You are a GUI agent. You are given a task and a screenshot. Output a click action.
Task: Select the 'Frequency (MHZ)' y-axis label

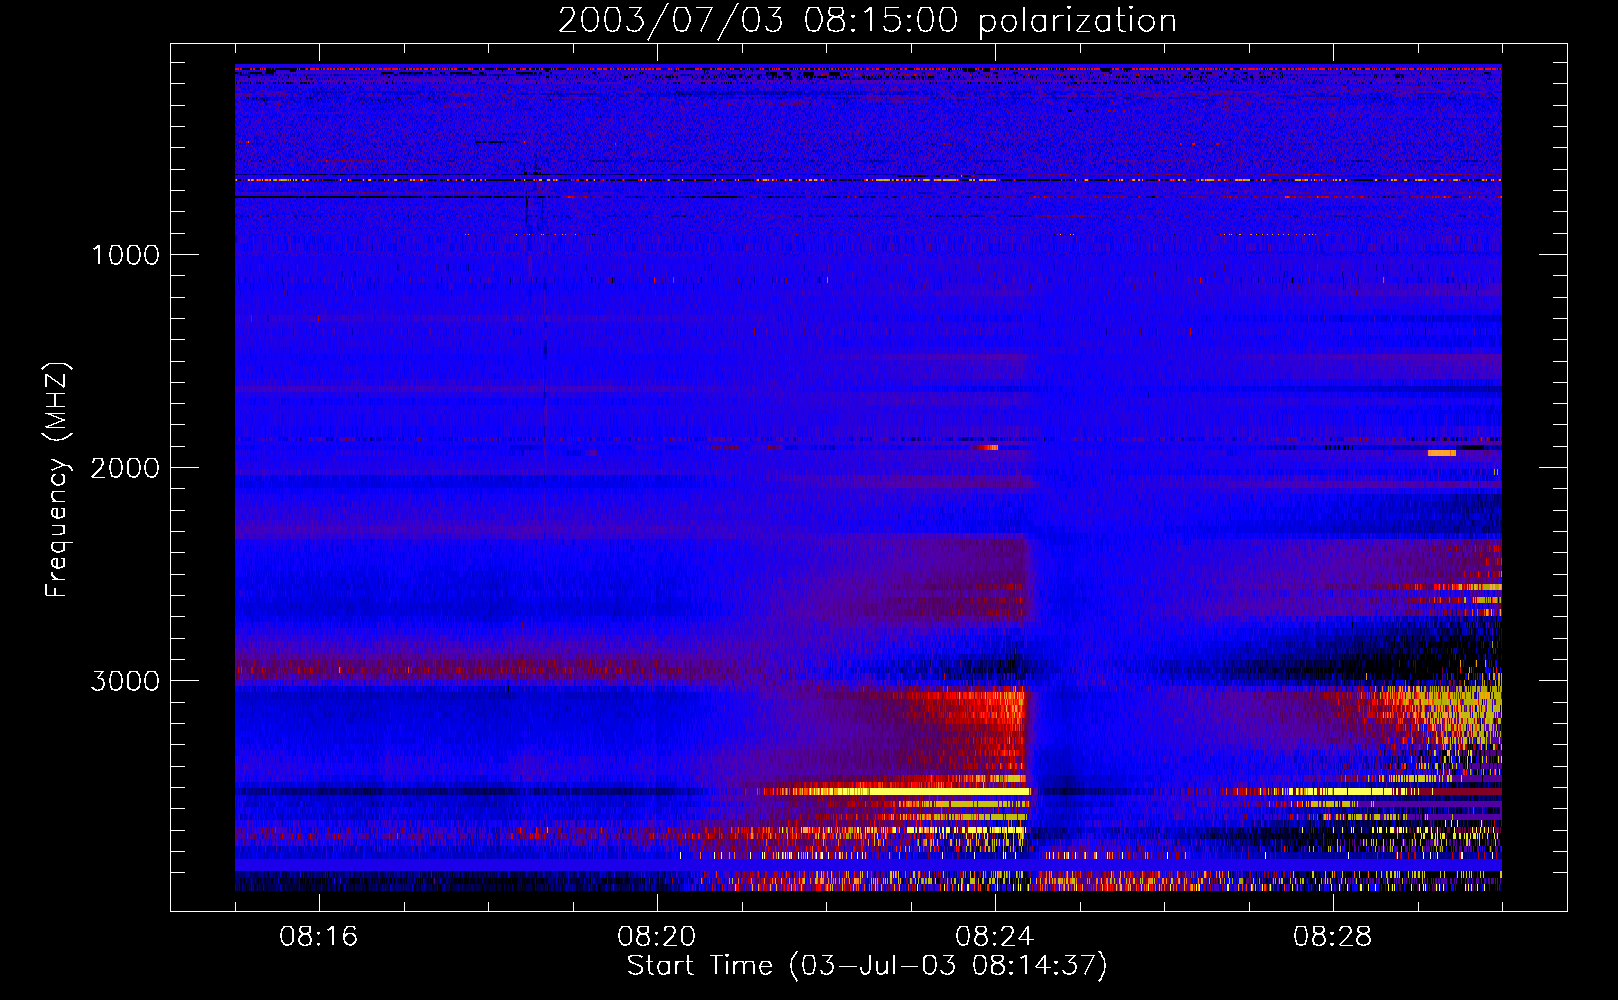coord(57,480)
